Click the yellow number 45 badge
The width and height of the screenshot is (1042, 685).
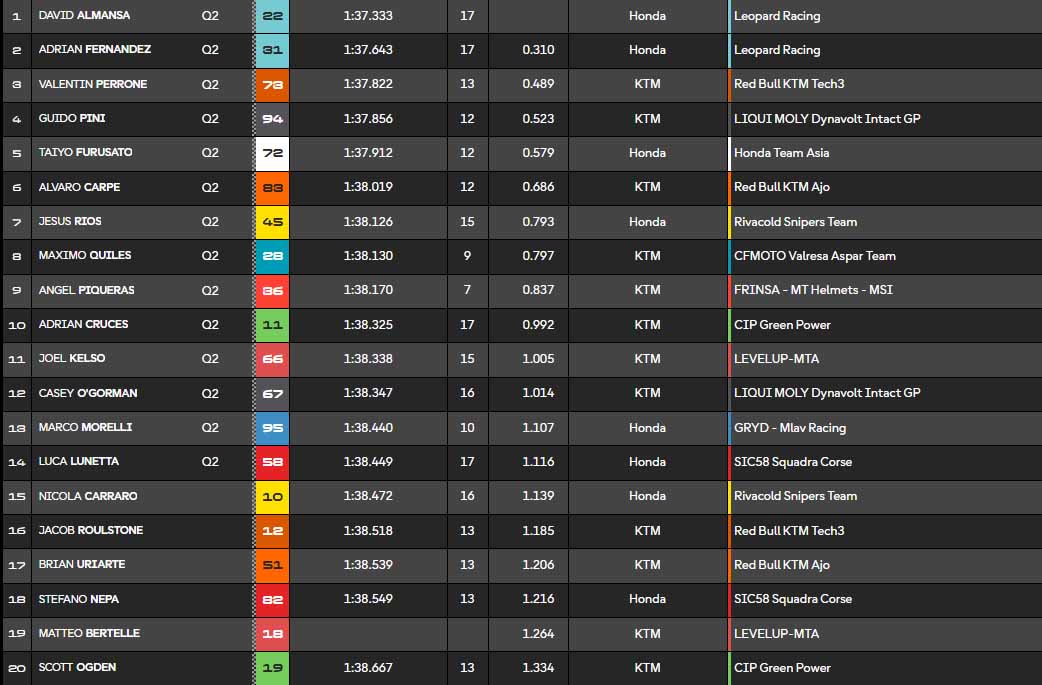click(x=272, y=222)
